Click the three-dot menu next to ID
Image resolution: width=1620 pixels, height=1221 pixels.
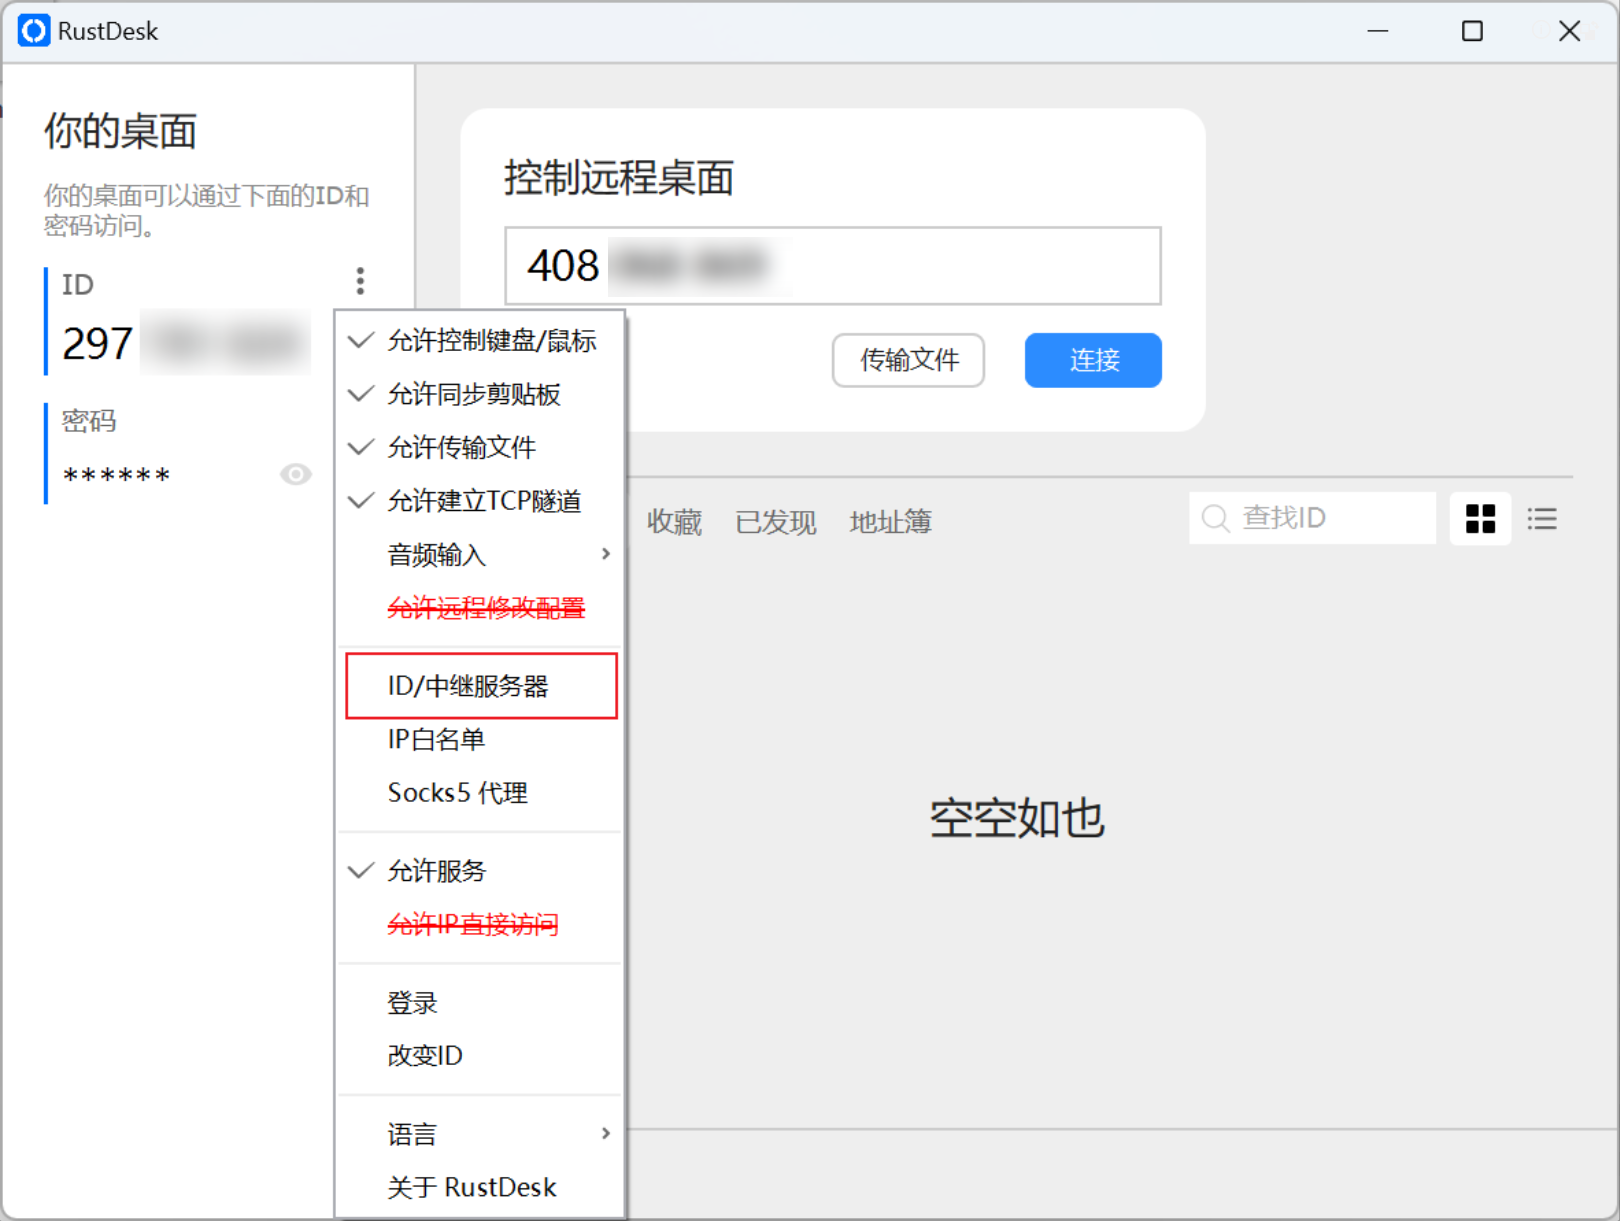point(360,281)
